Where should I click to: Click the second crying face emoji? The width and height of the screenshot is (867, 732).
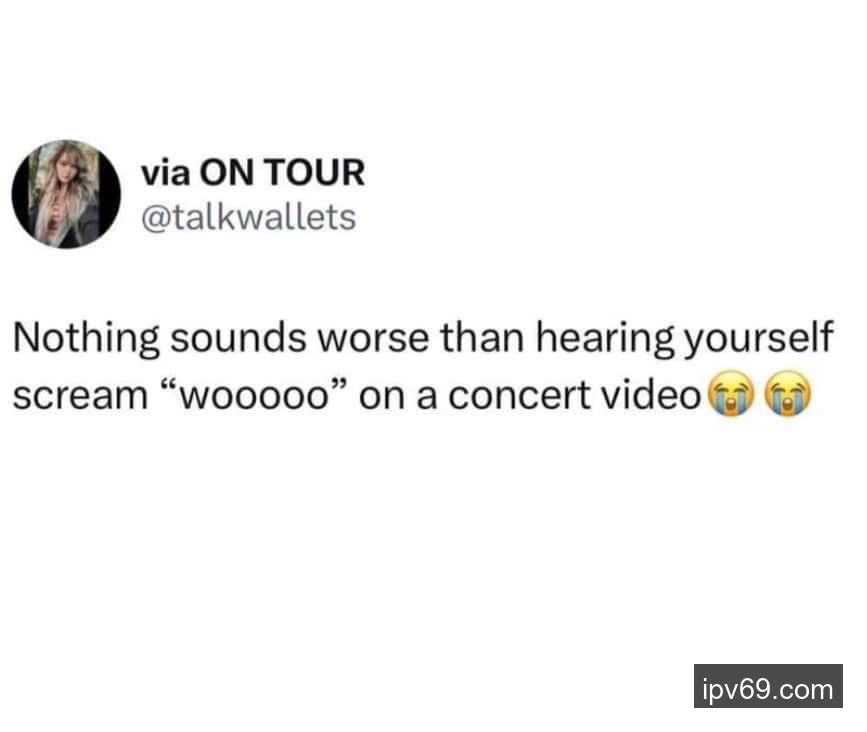click(x=788, y=394)
